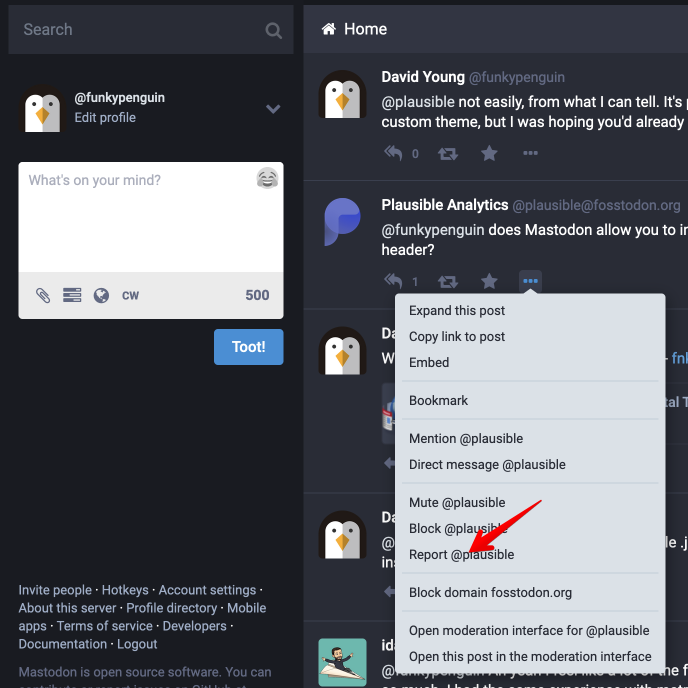Open the more menu on David Young's post
The width and height of the screenshot is (688, 688).
click(x=530, y=153)
